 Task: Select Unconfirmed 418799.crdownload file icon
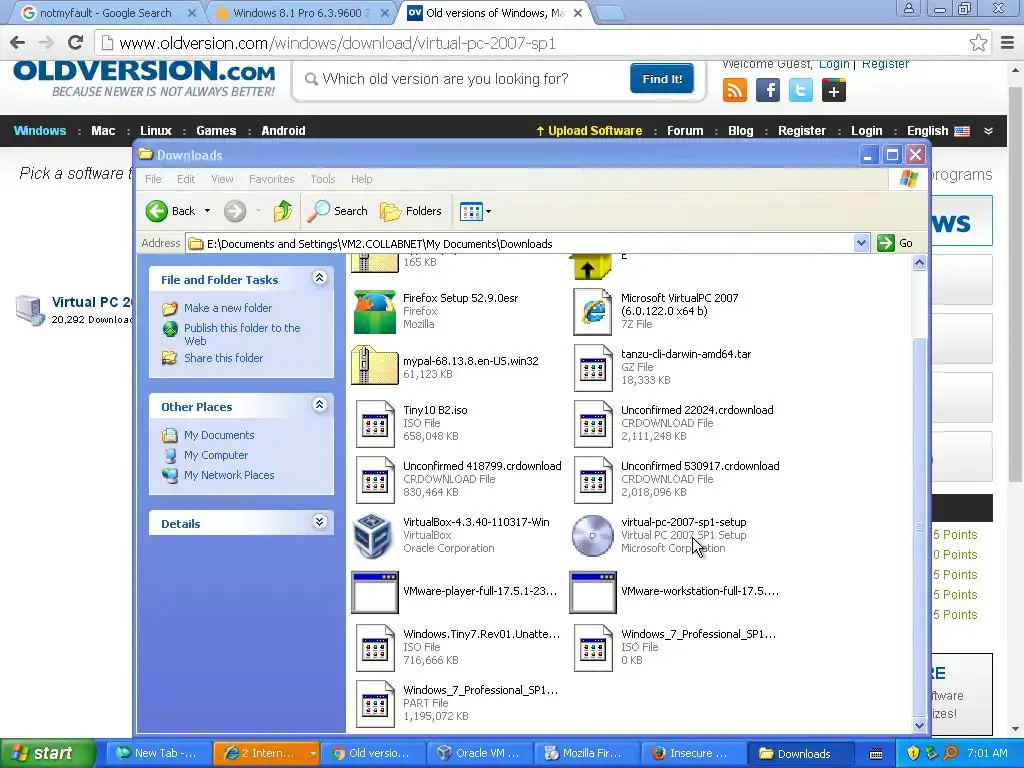pos(375,480)
